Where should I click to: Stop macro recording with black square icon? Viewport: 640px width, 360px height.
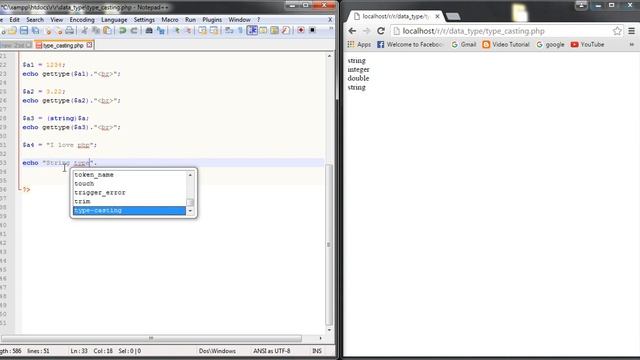[x=312, y=31]
